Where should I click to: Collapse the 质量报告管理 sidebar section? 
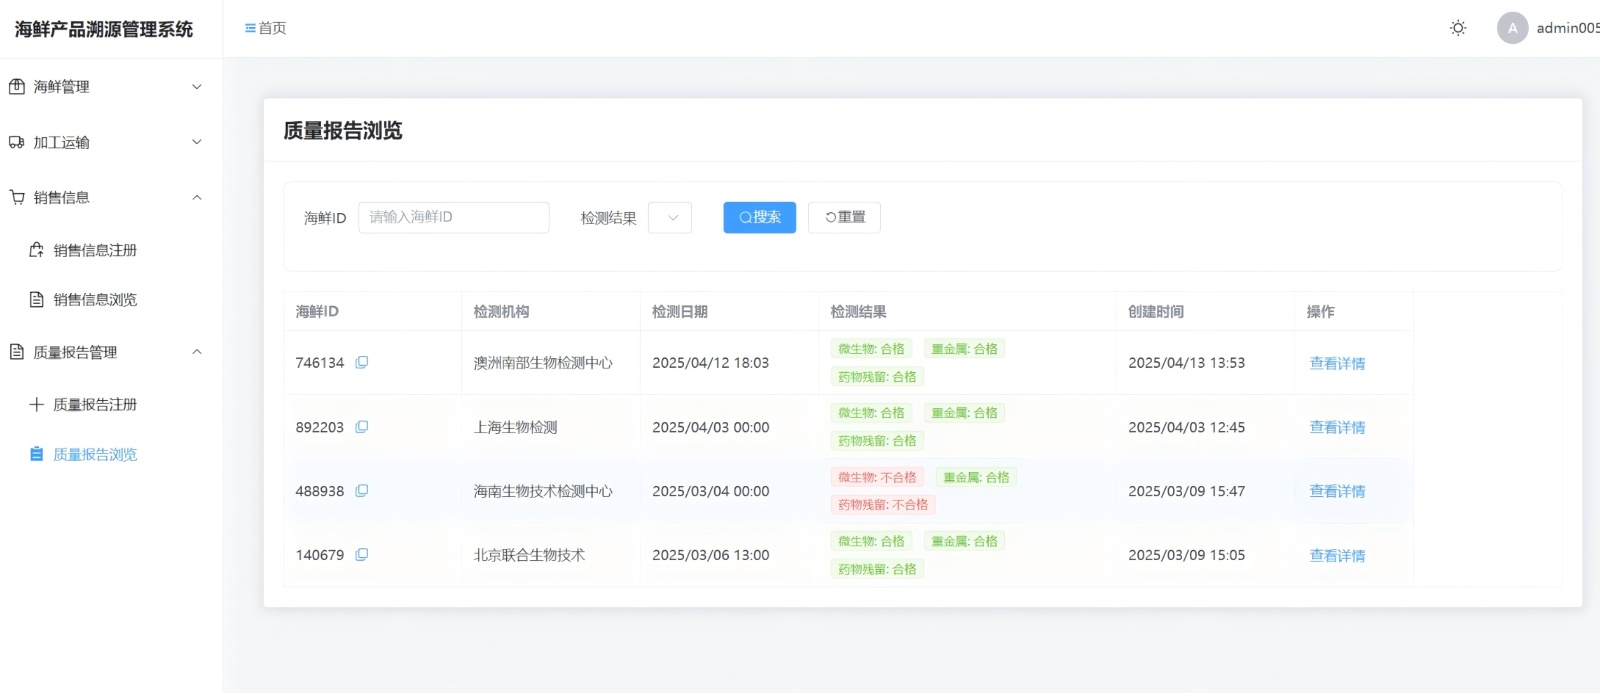pos(105,352)
